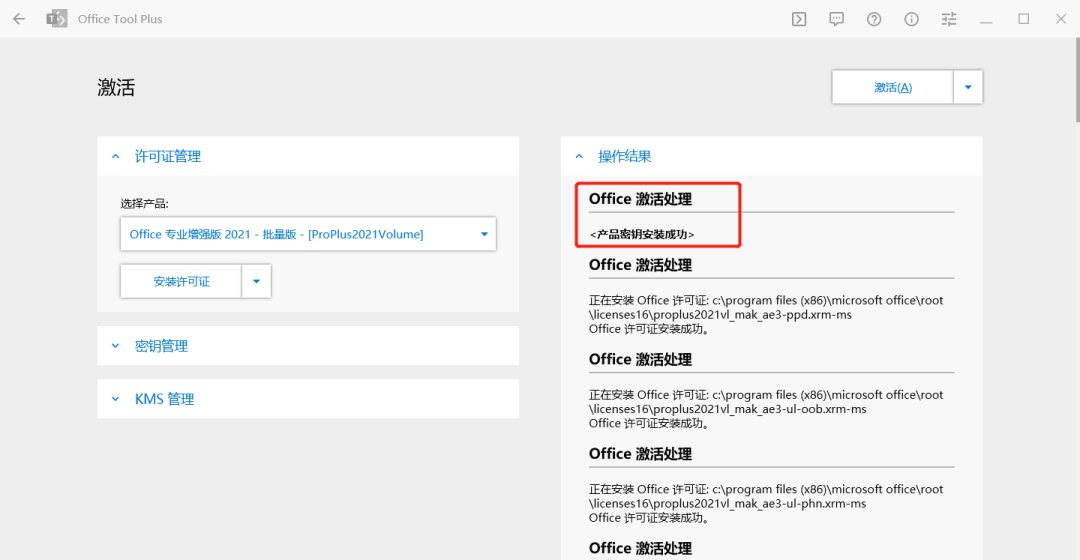Expand the KMS 管理 section

(x=308, y=399)
